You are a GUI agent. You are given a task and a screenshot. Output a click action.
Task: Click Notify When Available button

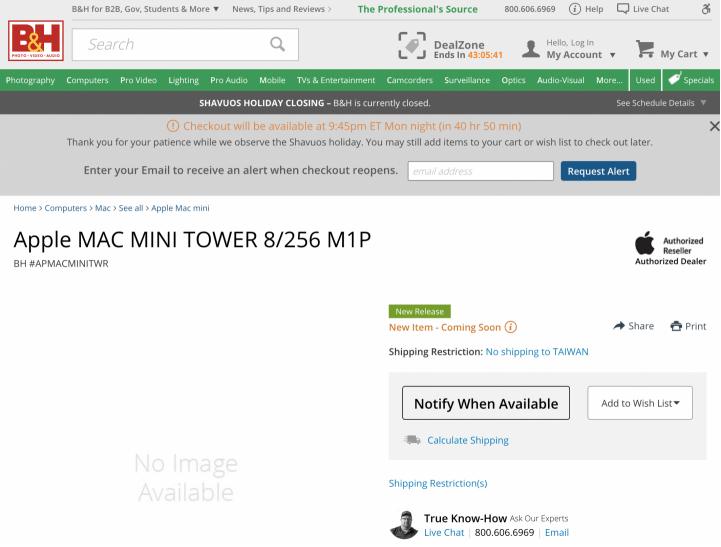[x=486, y=403]
